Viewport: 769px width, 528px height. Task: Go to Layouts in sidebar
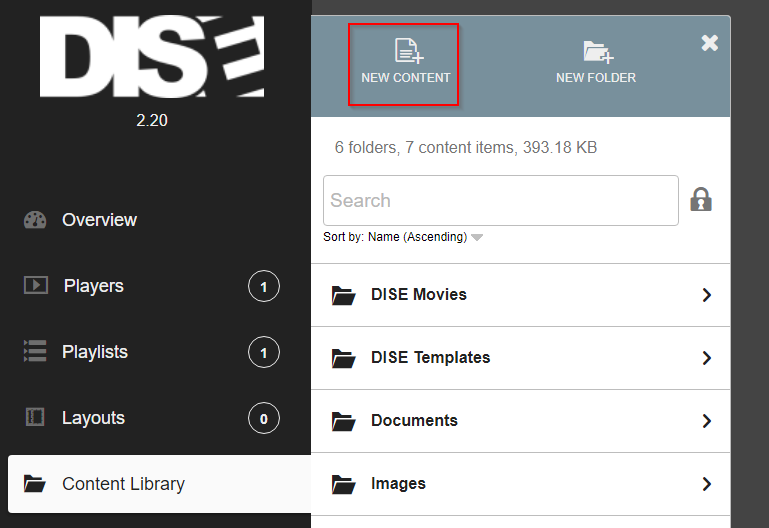[x=93, y=418]
